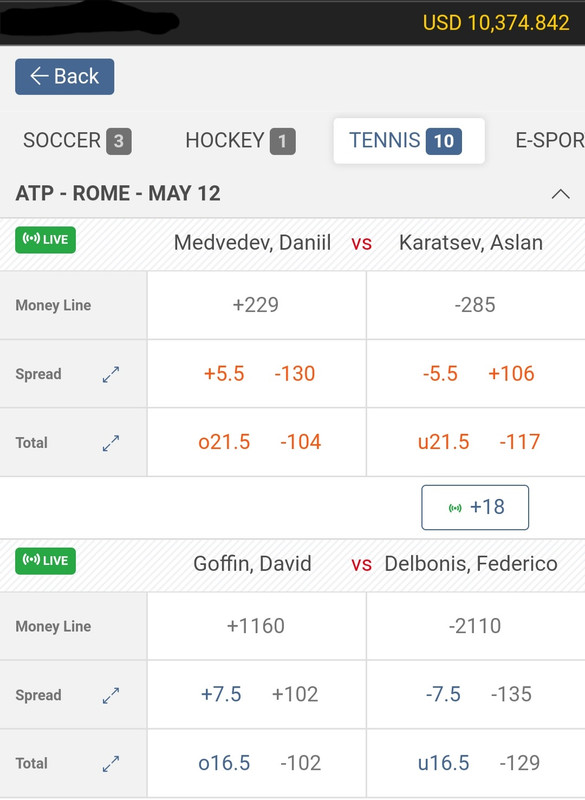Pick Karatsev money line -285

tap(475, 305)
